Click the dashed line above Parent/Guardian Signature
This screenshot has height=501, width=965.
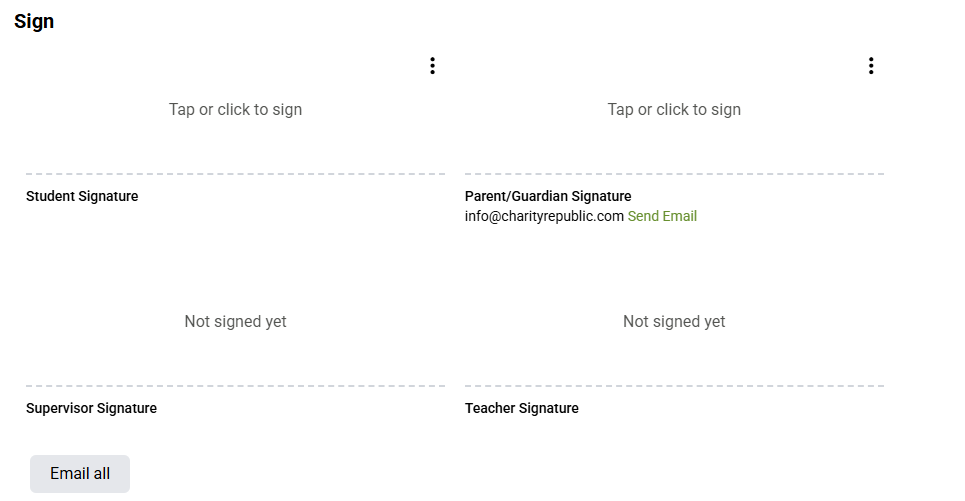[674, 174]
